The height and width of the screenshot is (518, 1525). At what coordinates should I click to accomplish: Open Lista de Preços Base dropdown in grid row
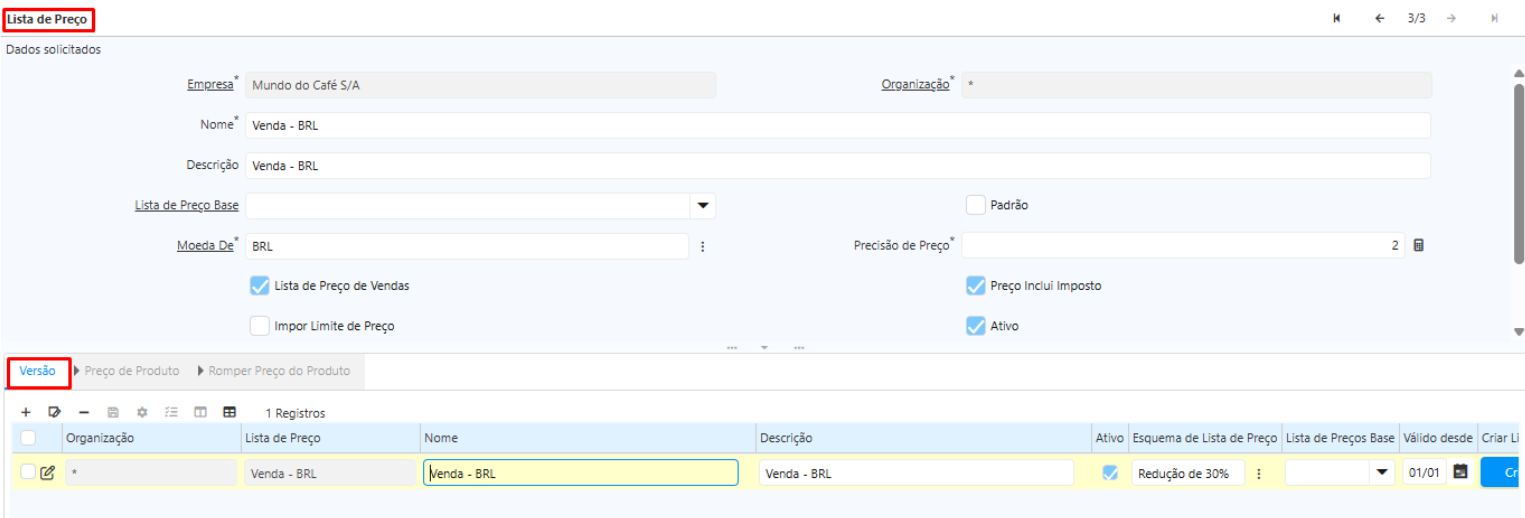point(1383,473)
